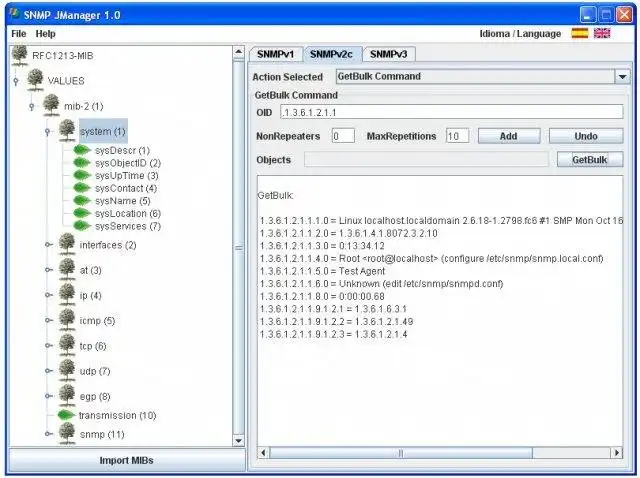This screenshot has width=640, height=478.
Task: Open the Help menu
Action: click(x=45, y=34)
